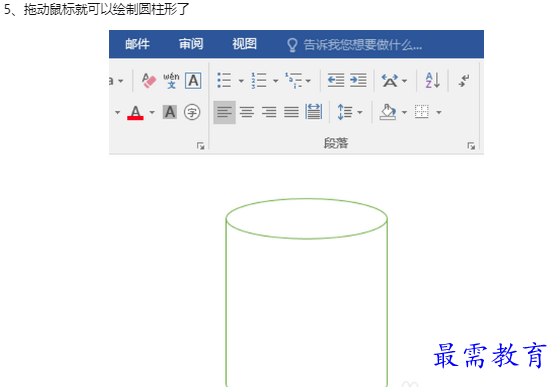Open the font group dialog launcher
This screenshot has height=387, width=555.
tap(201, 146)
